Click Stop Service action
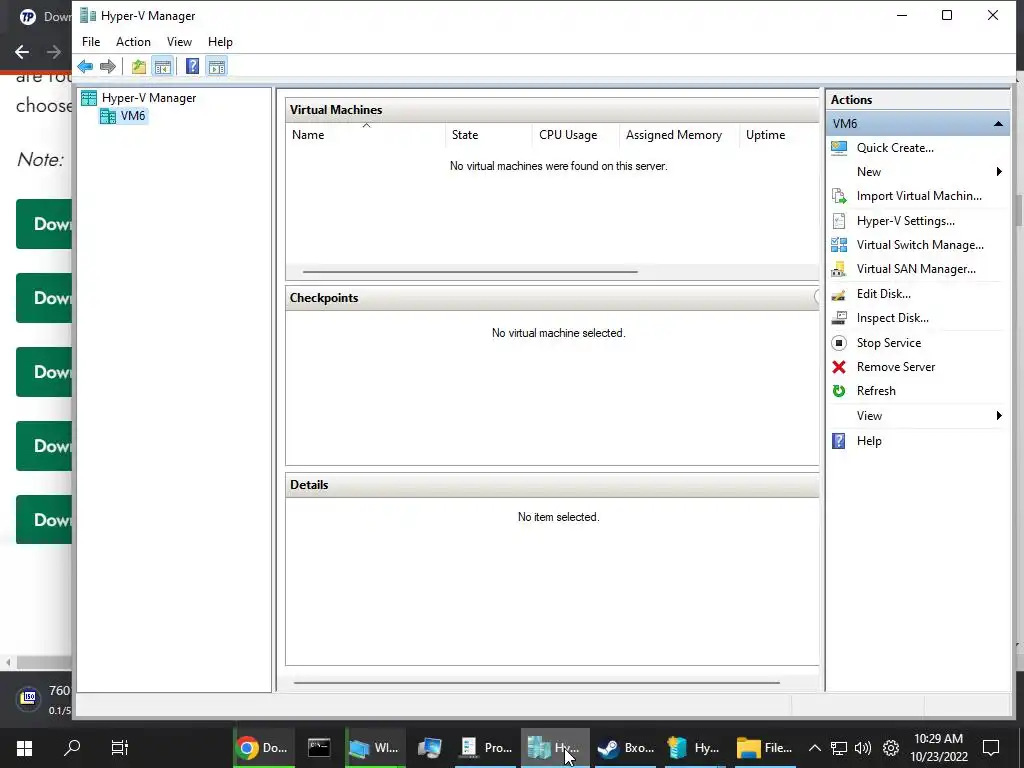 coord(888,343)
